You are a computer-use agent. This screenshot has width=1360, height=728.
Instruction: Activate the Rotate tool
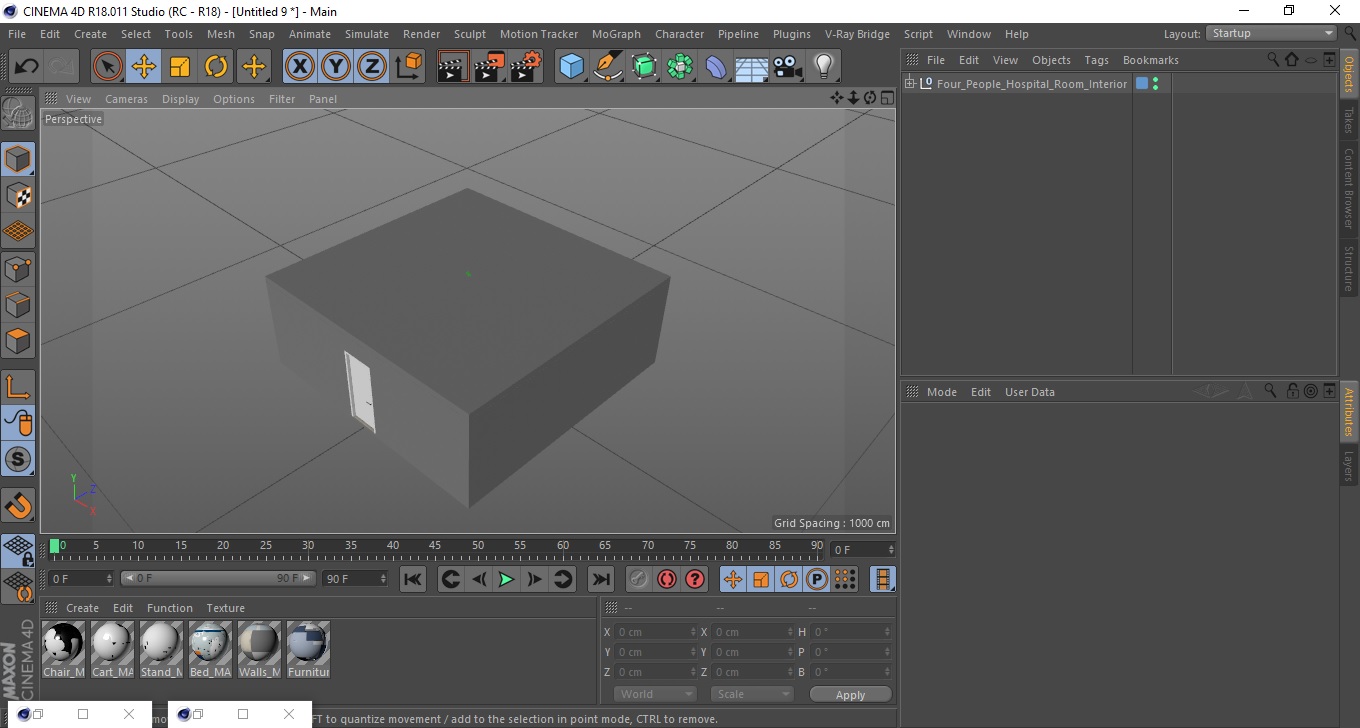[x=216, y=67]
